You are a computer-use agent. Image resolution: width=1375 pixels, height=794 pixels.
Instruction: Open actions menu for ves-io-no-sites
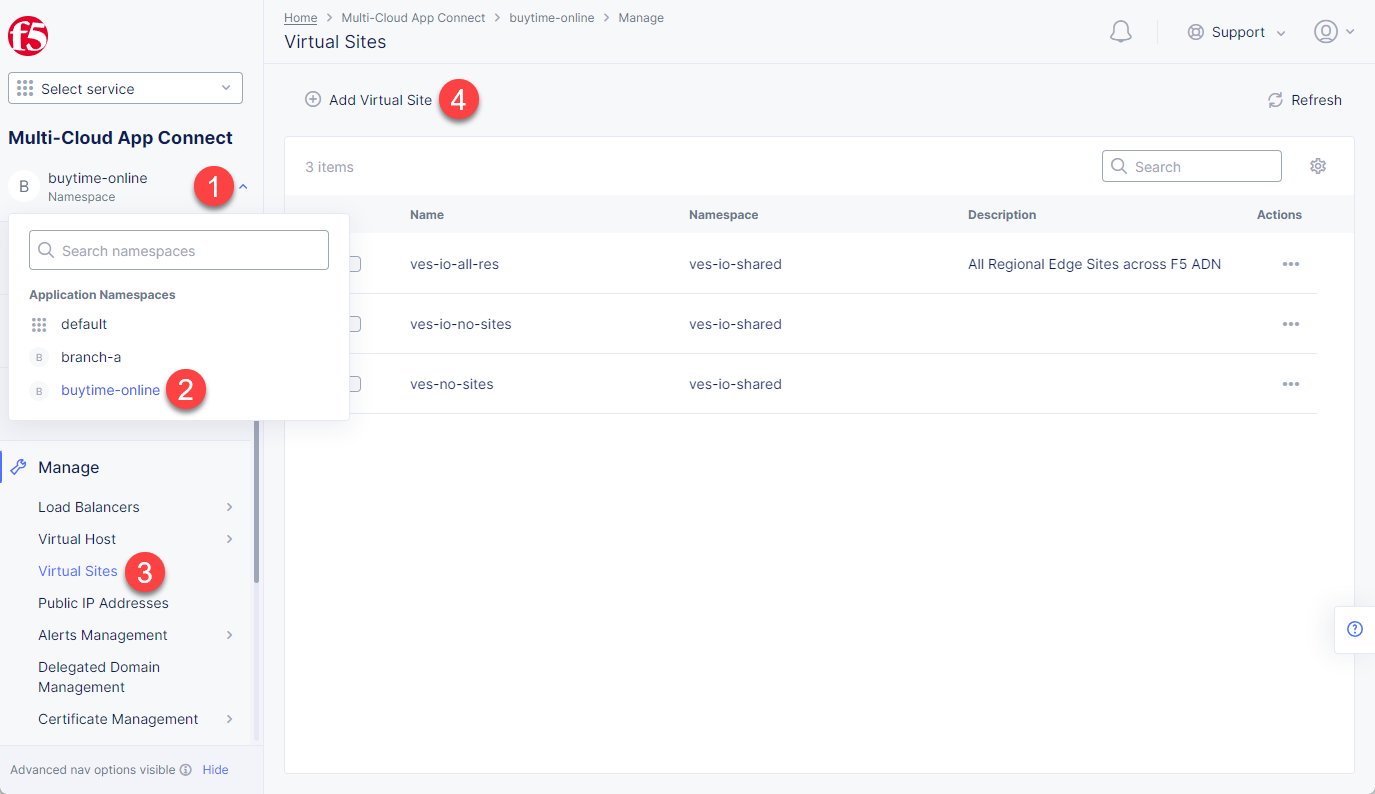click(x=1291, y=324)
